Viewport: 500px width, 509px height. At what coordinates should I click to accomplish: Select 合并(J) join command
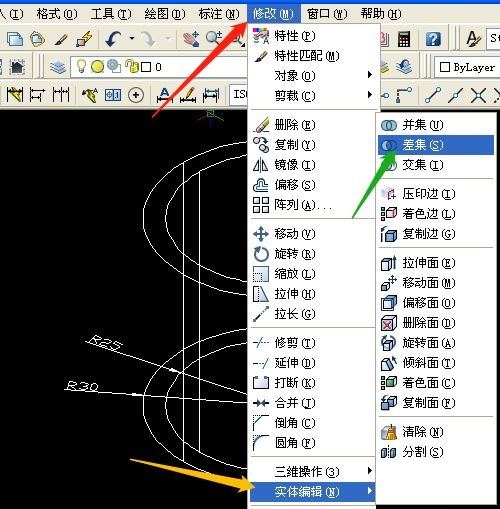314,403
